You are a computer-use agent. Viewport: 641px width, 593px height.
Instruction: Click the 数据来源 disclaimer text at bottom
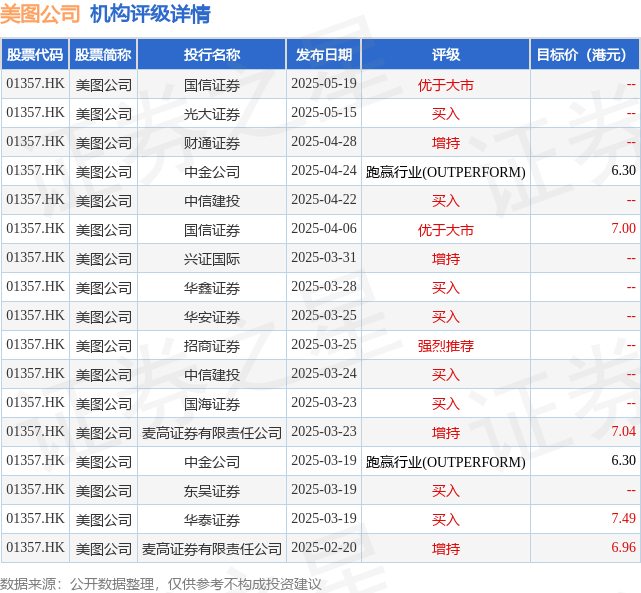pyautogui.click(x=161, y=584)
